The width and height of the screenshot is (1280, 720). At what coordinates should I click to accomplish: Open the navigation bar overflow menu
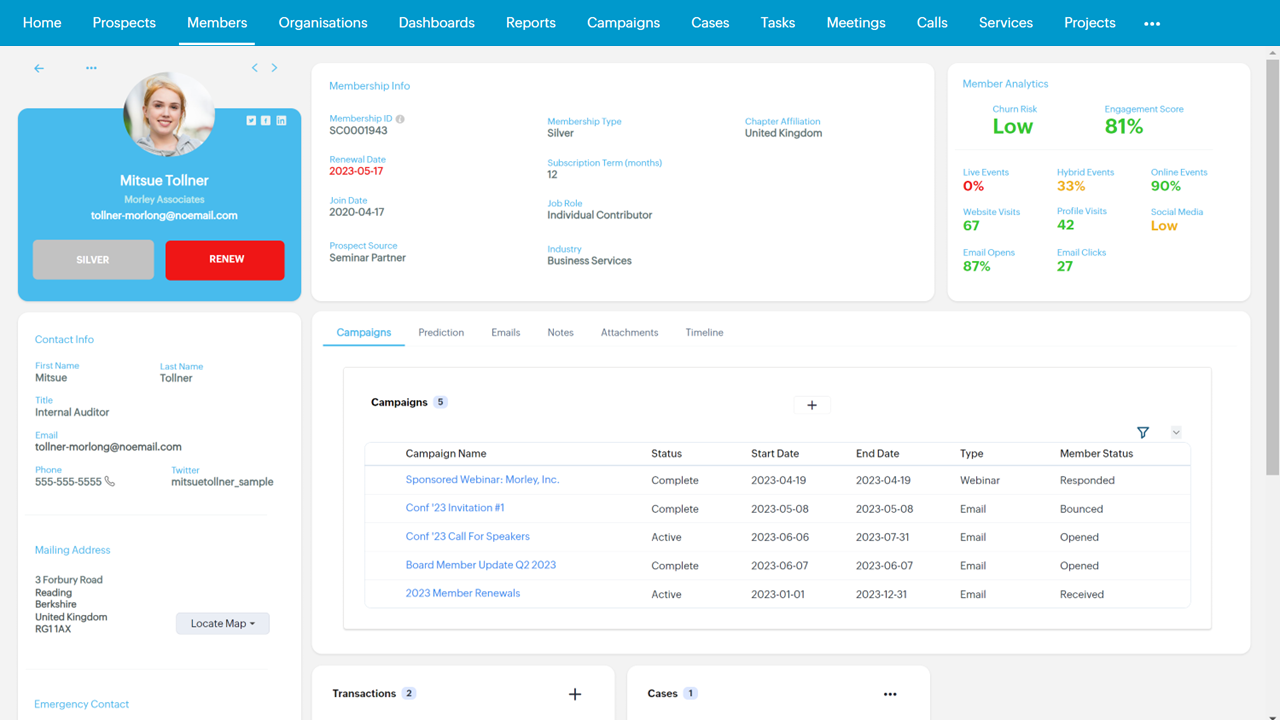coord(1152,23)
